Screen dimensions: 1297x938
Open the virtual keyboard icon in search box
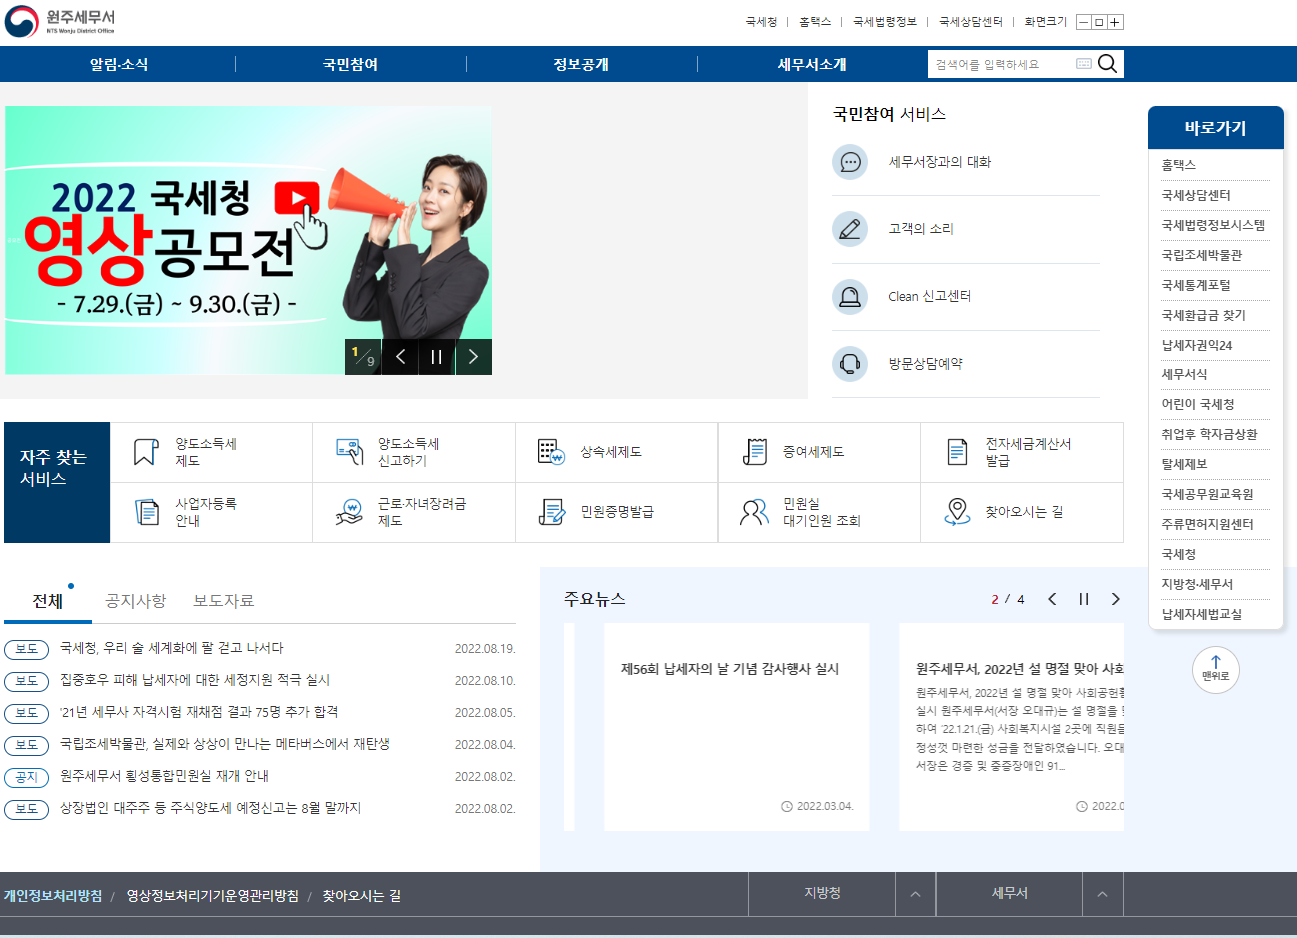click(1084, 64)
